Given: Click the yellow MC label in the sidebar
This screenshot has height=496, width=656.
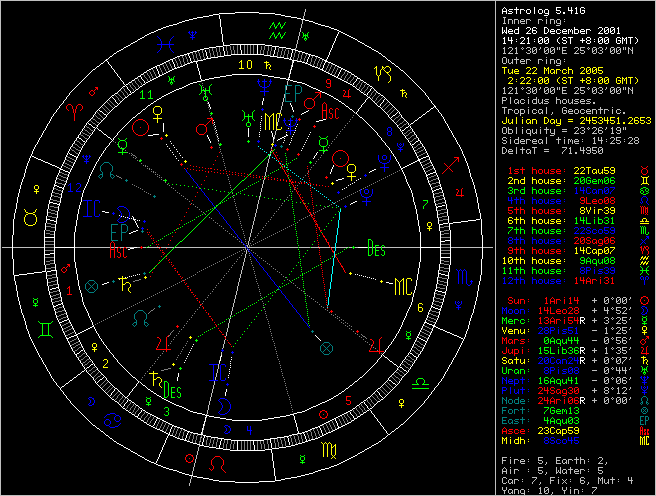Looking at the screenshot, I should click(644, 440).
